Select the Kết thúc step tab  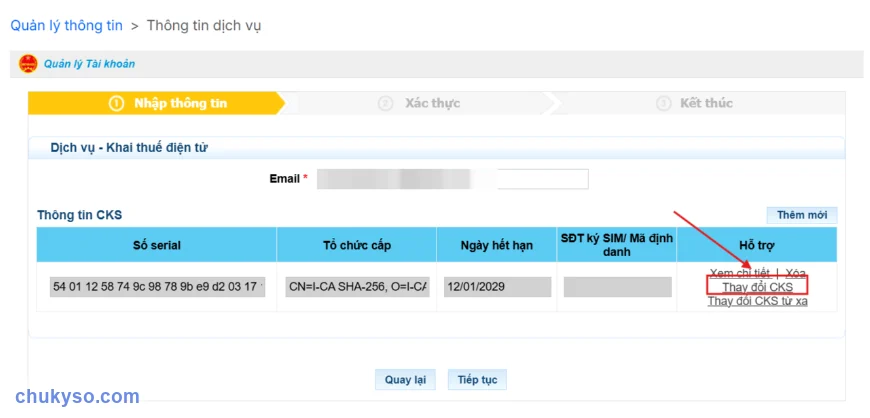(x=695, y=103)
